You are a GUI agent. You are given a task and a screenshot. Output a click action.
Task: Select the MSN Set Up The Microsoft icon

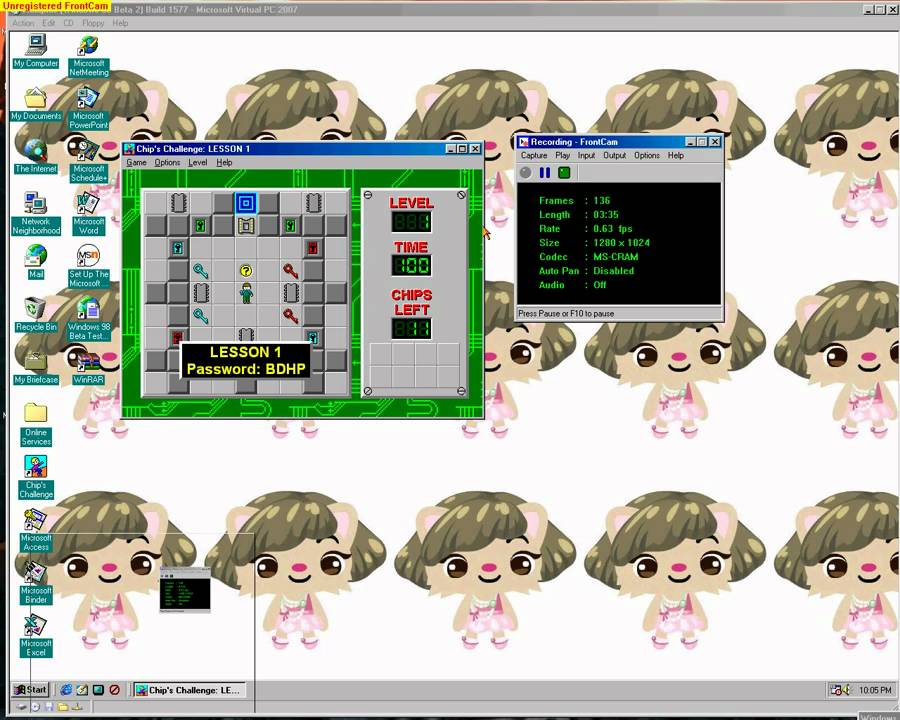tap(88, 266)
